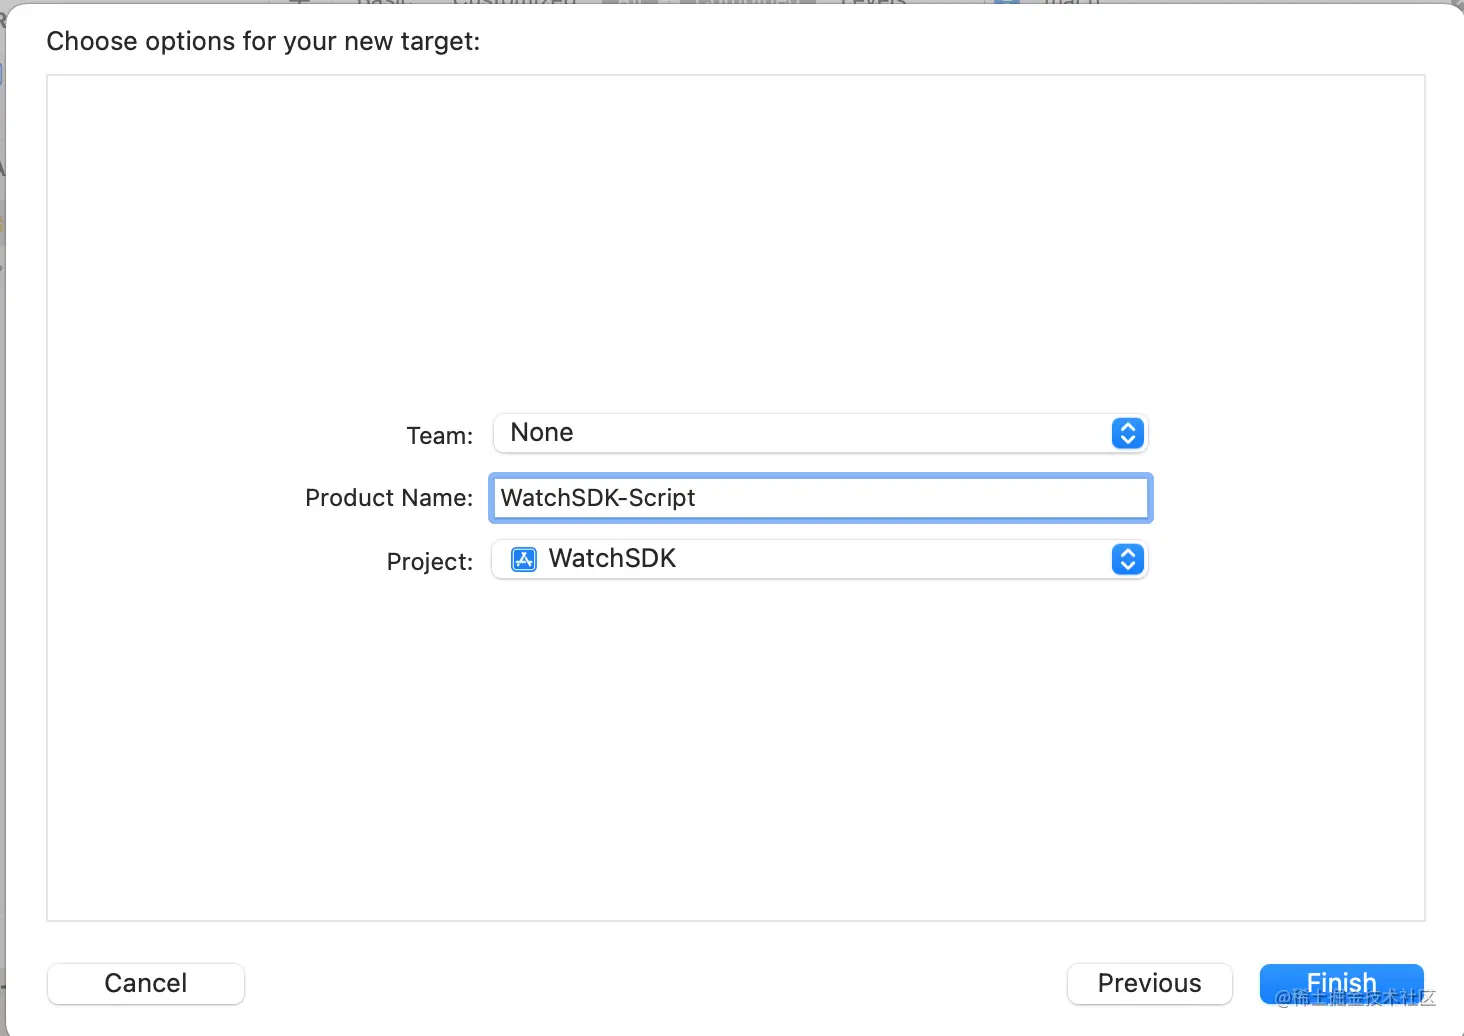The height and width of the screenshot is (1036, 1464).
Task: Confirm with the Finish button
Action: (1341, 983)
